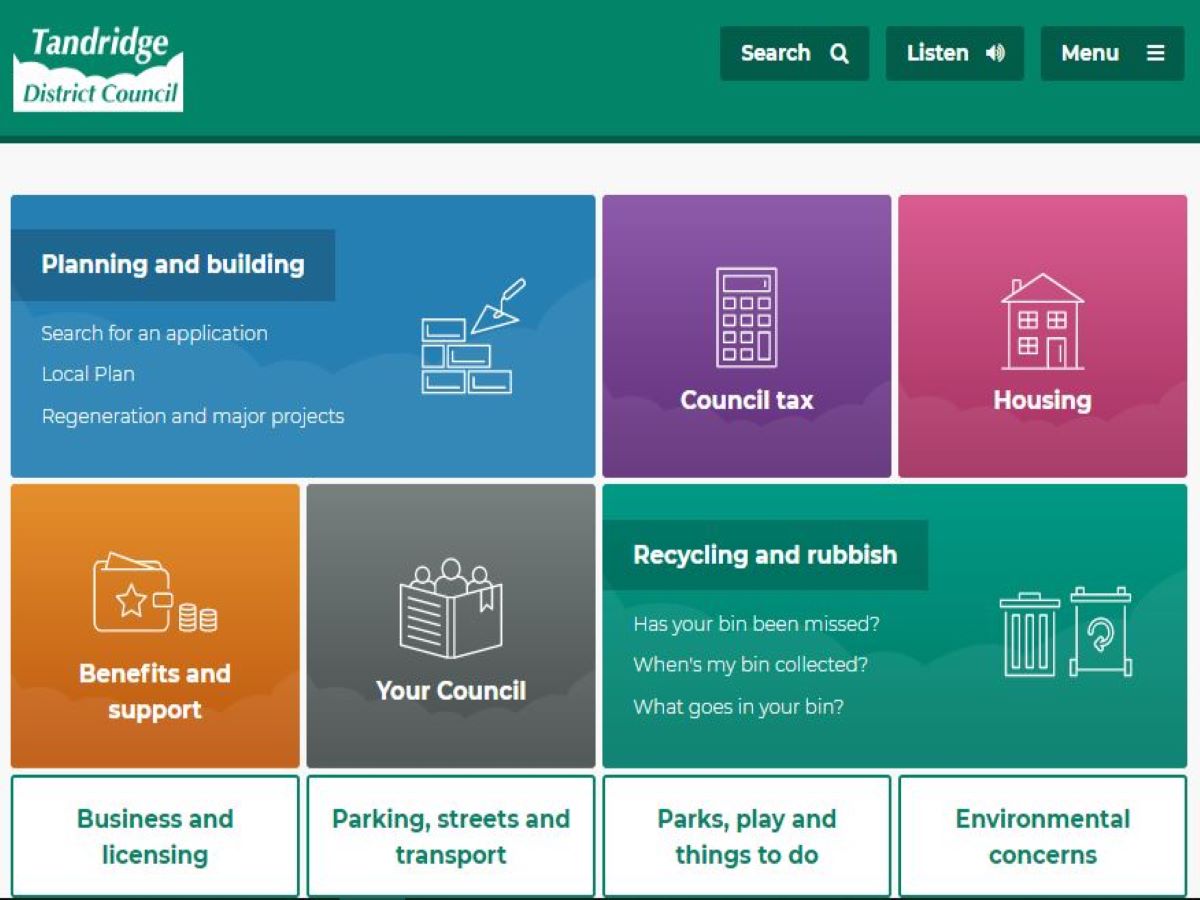This screenshot has width=1200, height=900.
Task: Click the hamburger menu icon
Action: click(x=1155, y=53)
